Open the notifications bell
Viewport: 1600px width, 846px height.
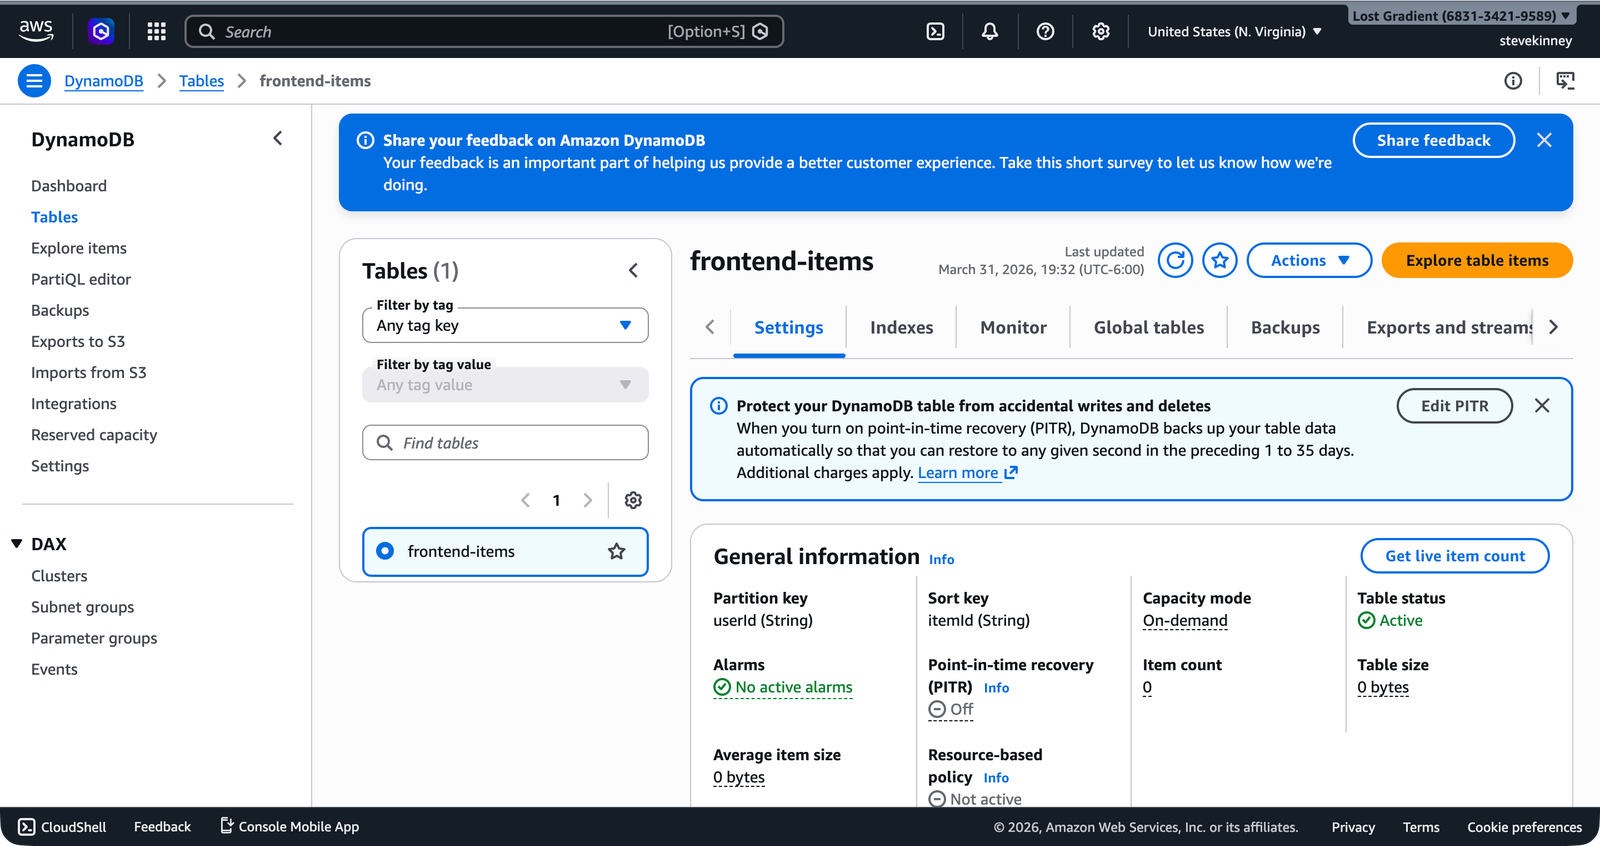(990, 31)
